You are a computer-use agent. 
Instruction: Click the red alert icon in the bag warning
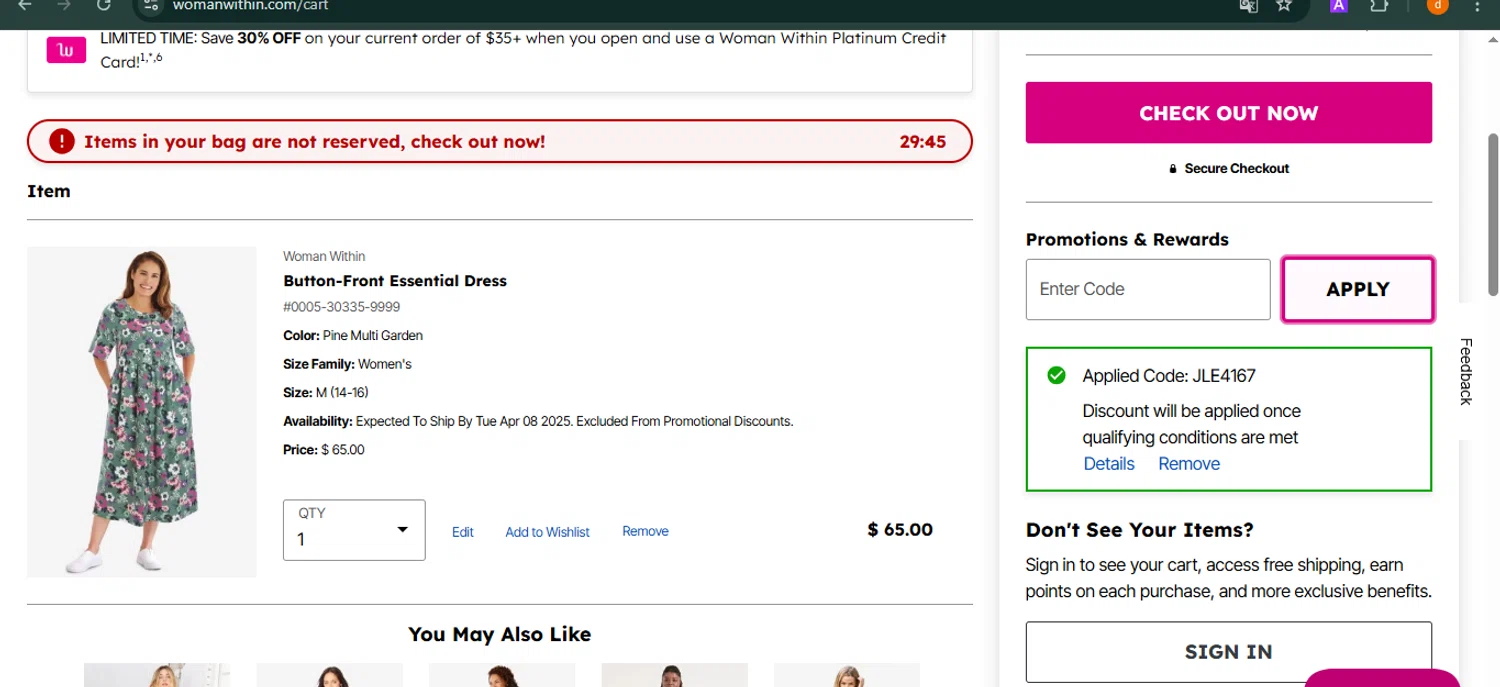click(x=62, y=142)
